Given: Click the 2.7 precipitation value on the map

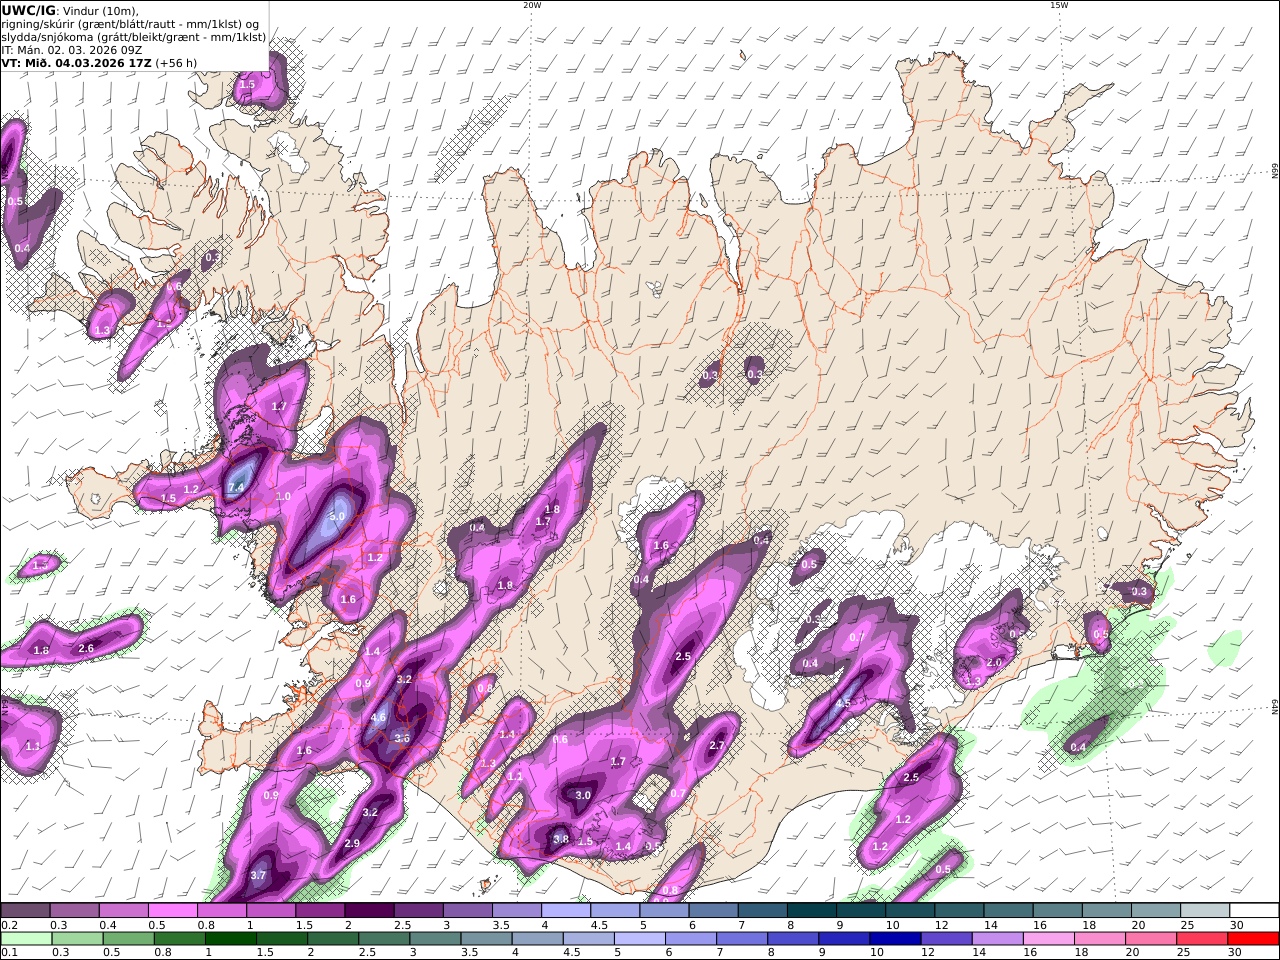Looking at the screenshot, I should click(x=716, y=745).
